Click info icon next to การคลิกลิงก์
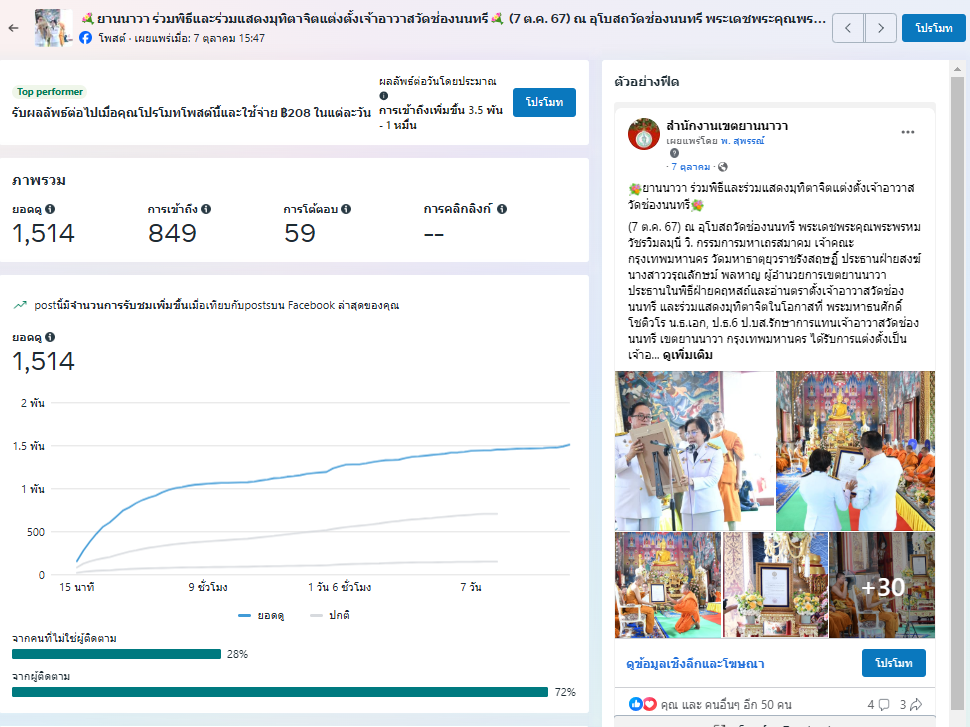This screenshot has width=970, height=727. click(502, 209)
